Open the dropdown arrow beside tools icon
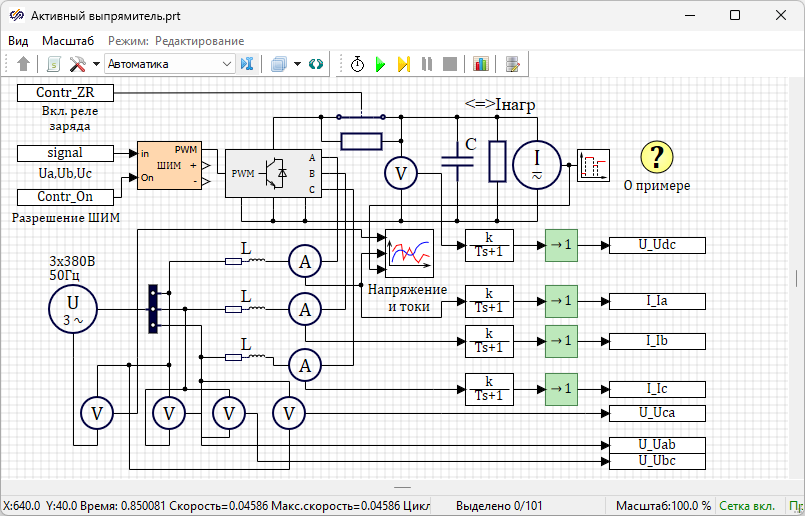 tap(96, 64)
